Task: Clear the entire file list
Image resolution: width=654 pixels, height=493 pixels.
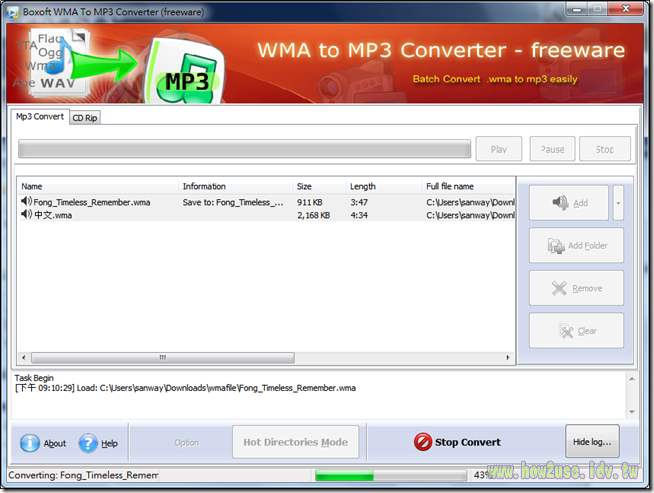Action: (576, 331)
